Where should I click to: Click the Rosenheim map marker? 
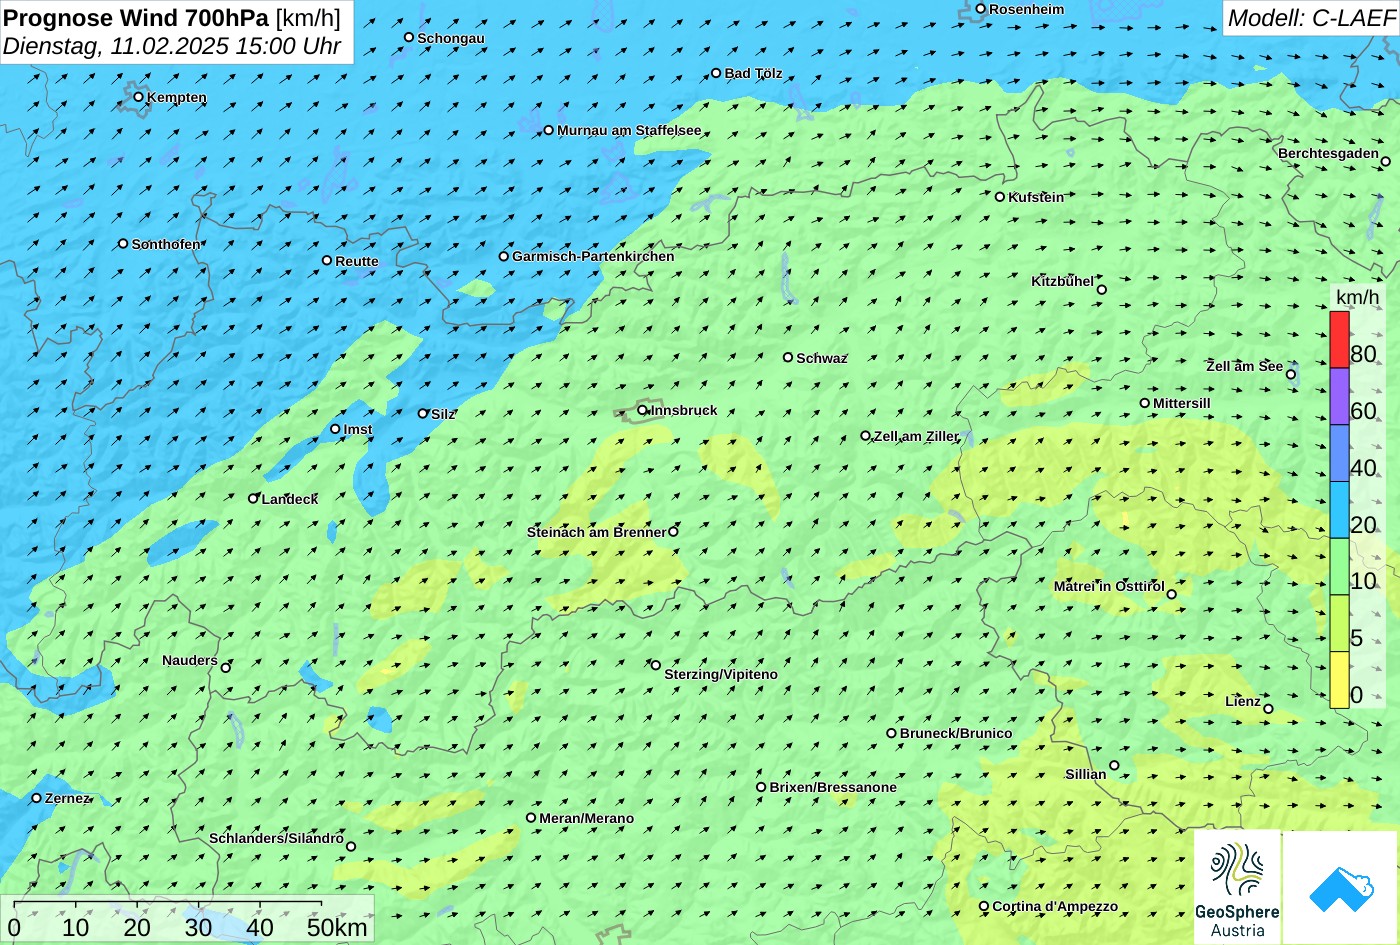coord(981,9)
